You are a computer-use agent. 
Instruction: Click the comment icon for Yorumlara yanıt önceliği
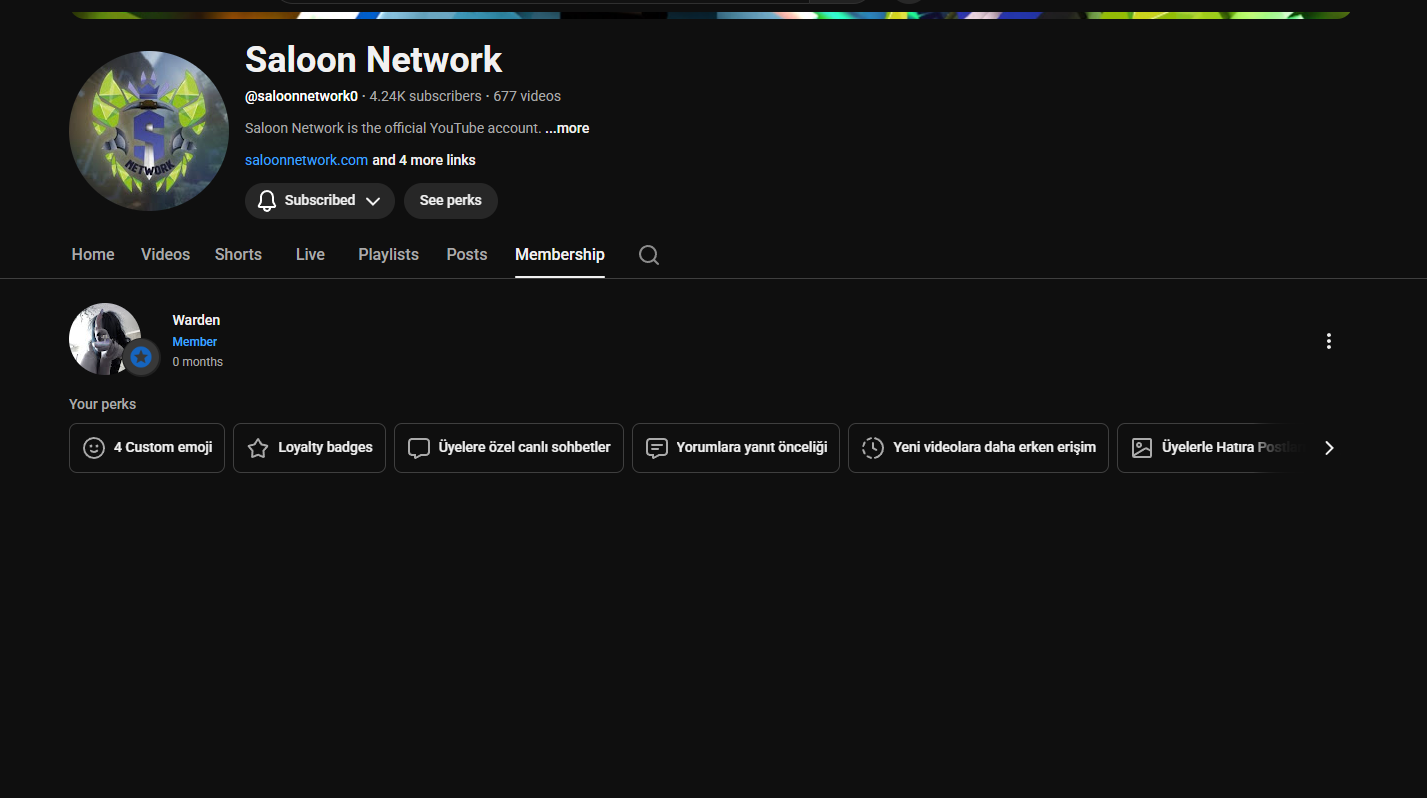pos(657,448)
